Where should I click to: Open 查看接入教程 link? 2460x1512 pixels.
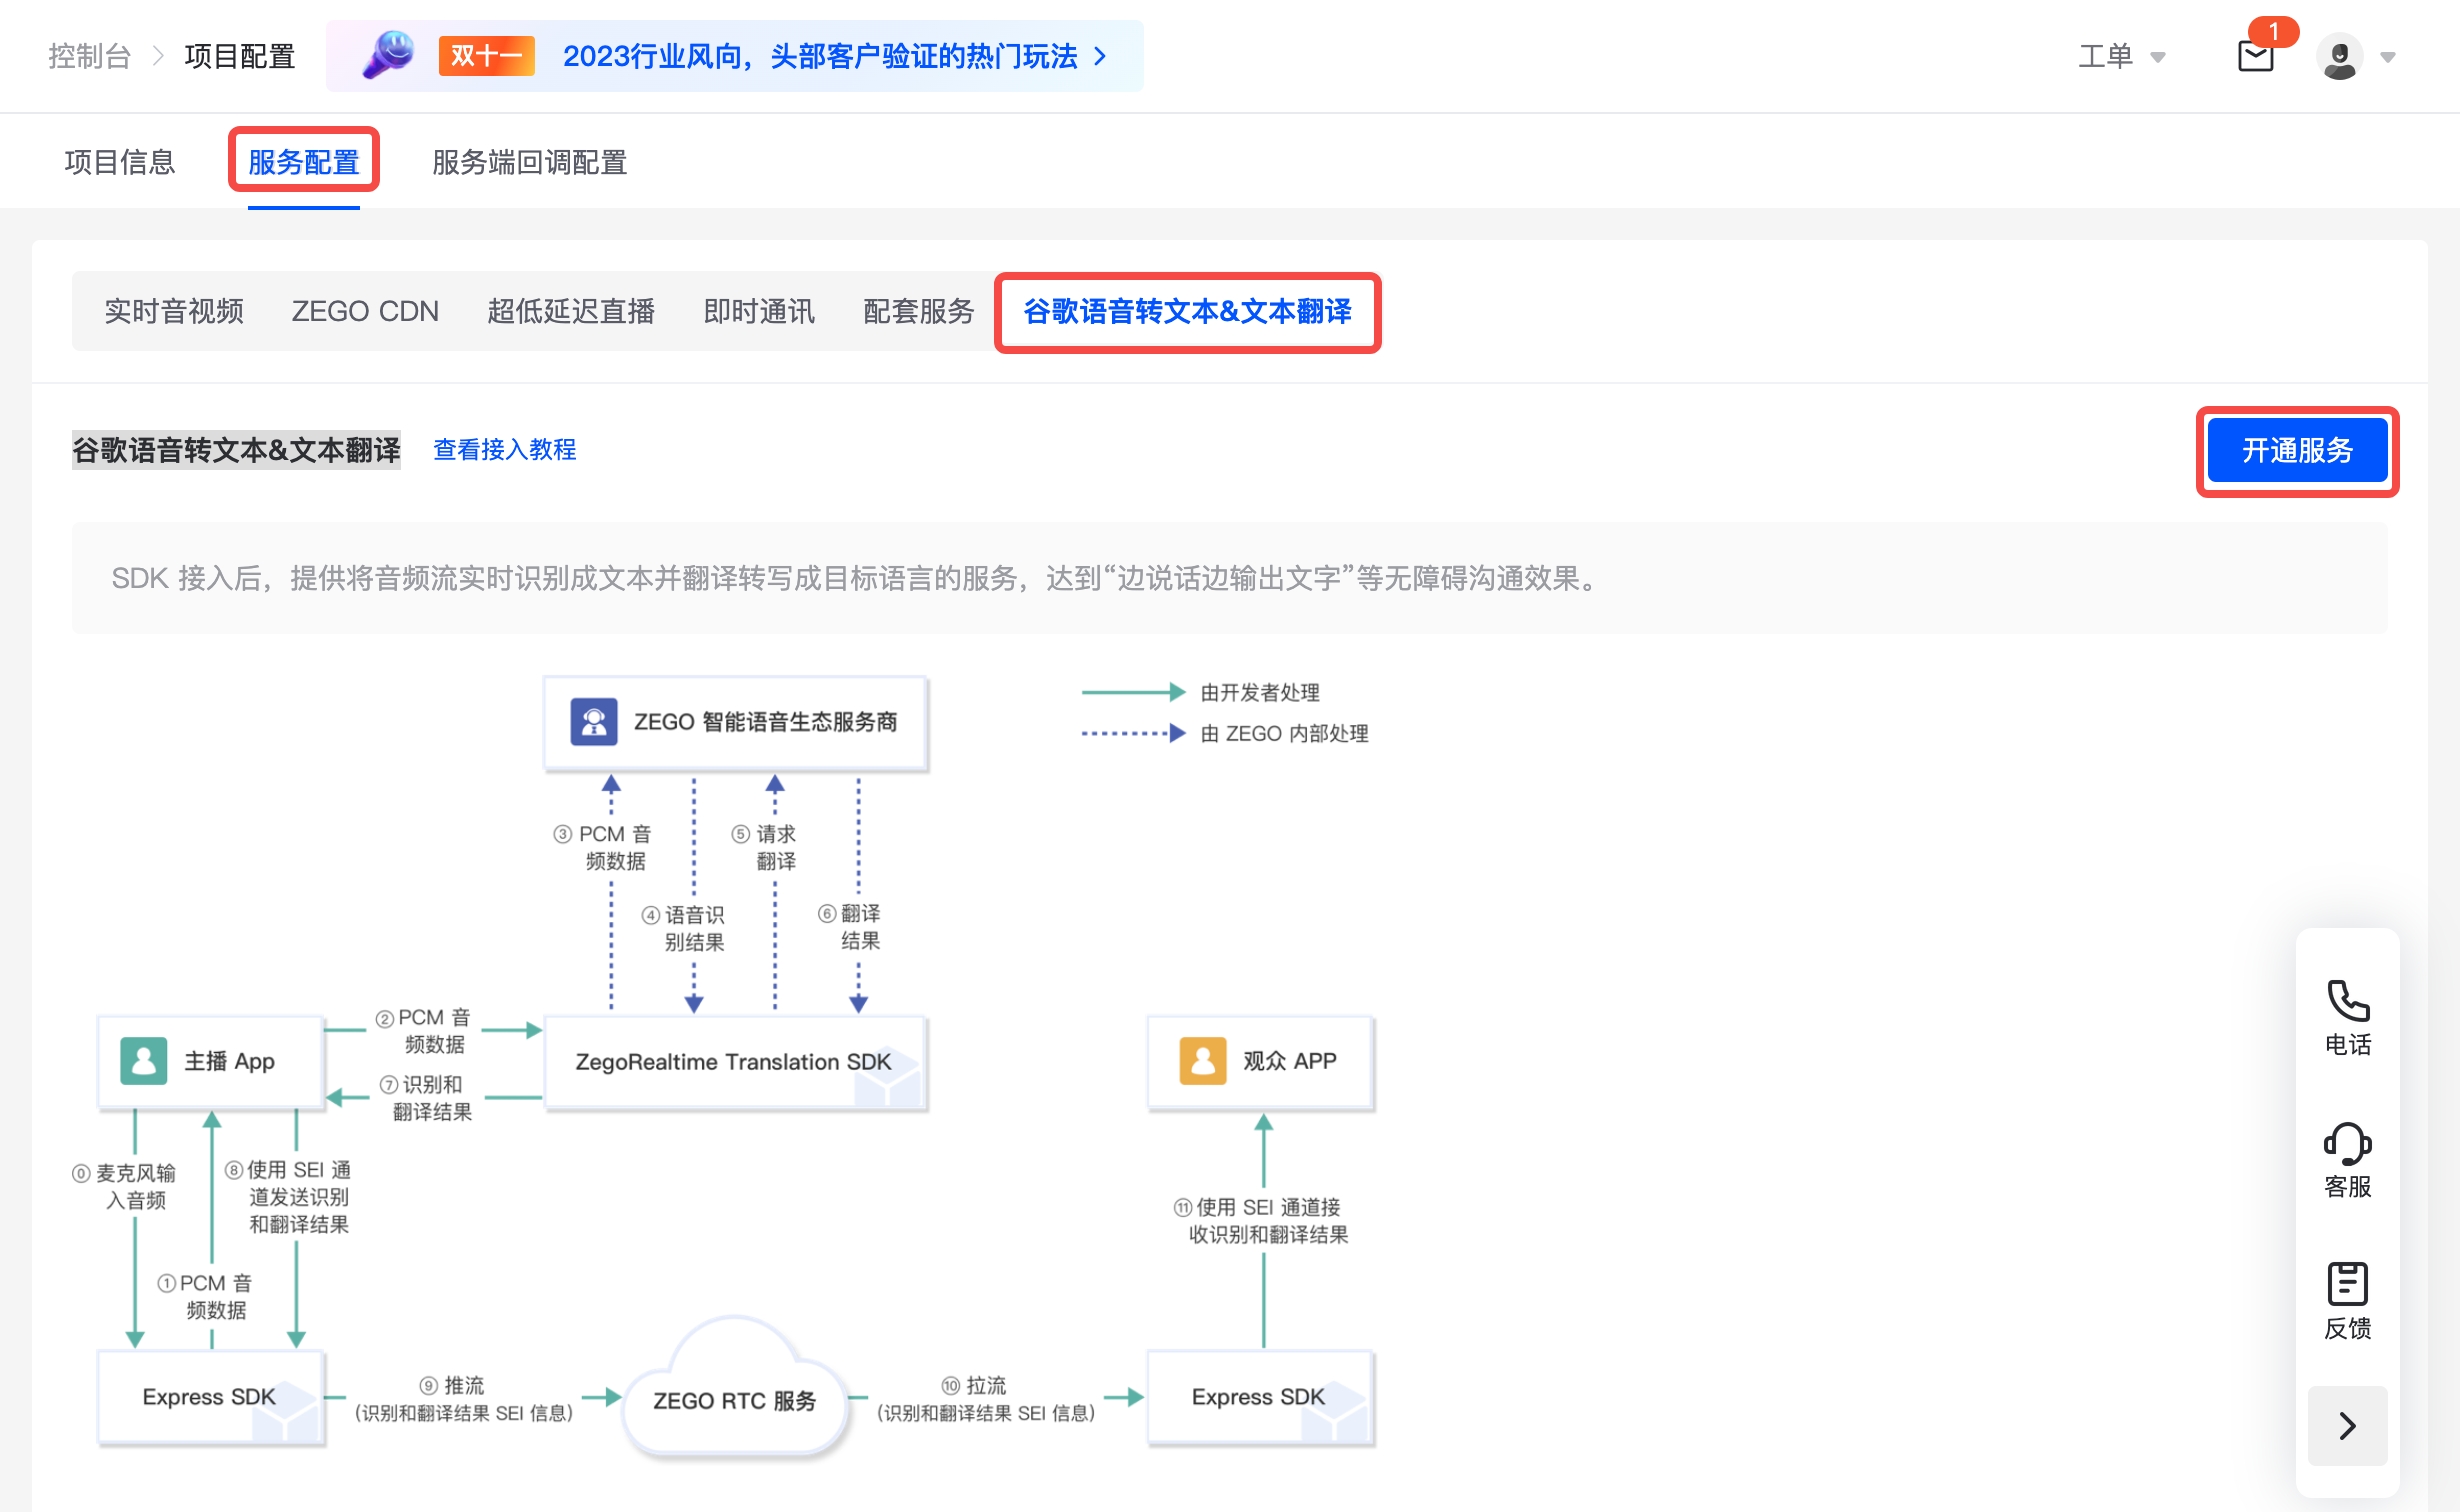[504, 449]
